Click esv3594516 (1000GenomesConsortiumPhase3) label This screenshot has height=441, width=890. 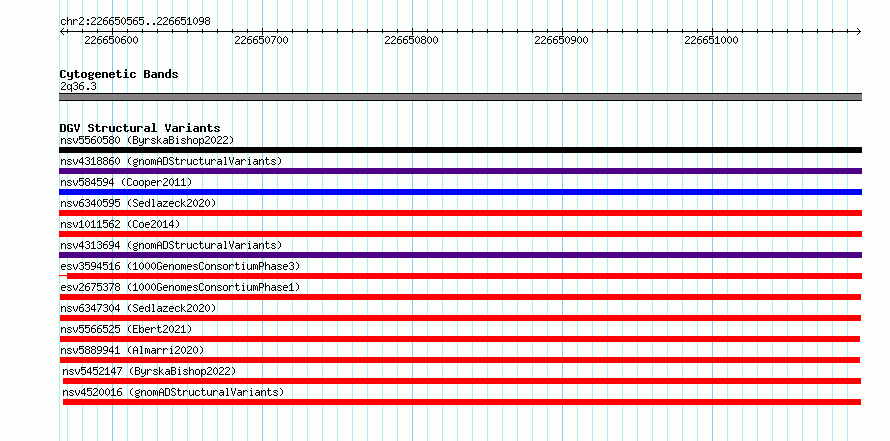pos(180,266)
